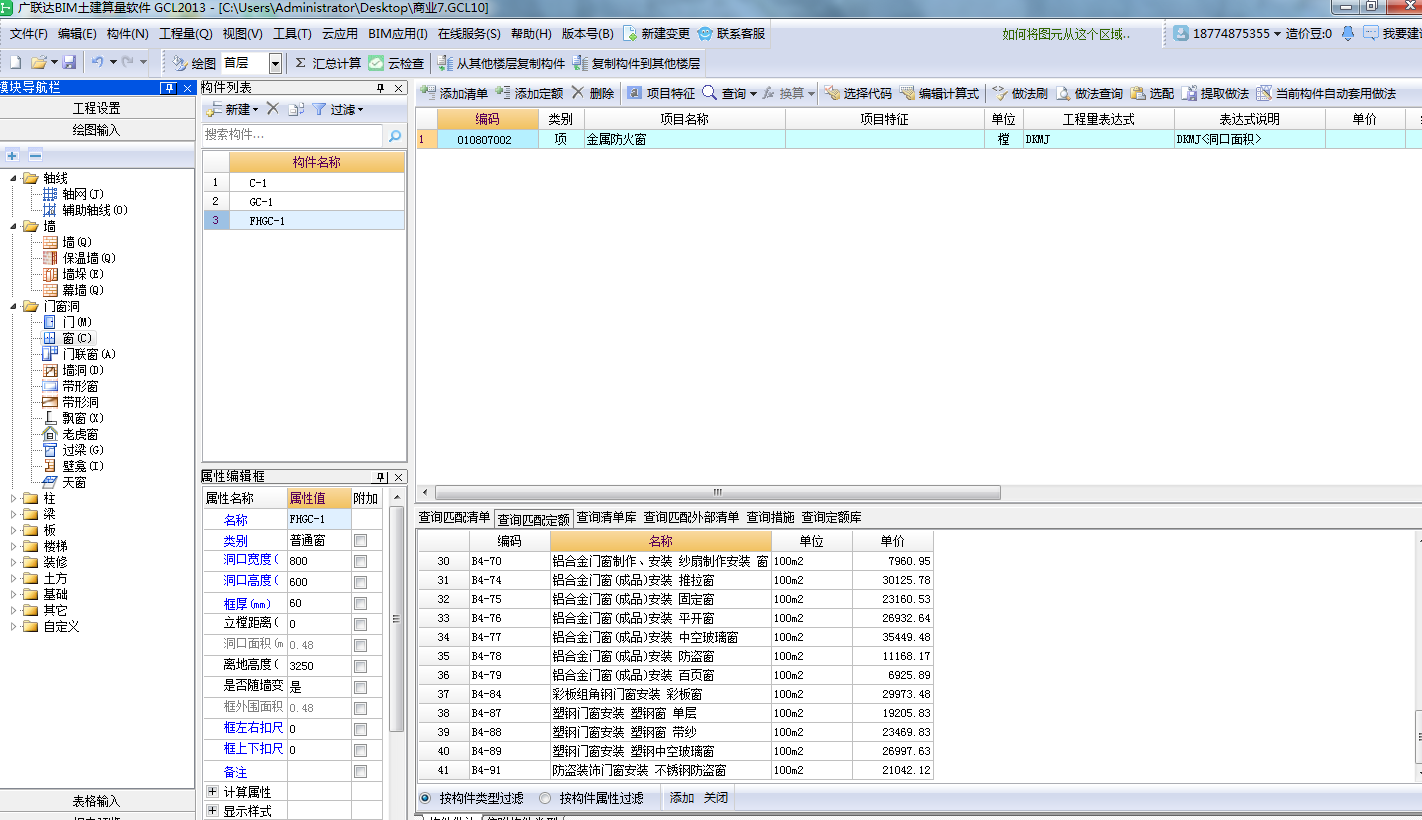Open the 构件(N) menu
The width and height of the screenshot is (1422, 820).
click(127, 33)
